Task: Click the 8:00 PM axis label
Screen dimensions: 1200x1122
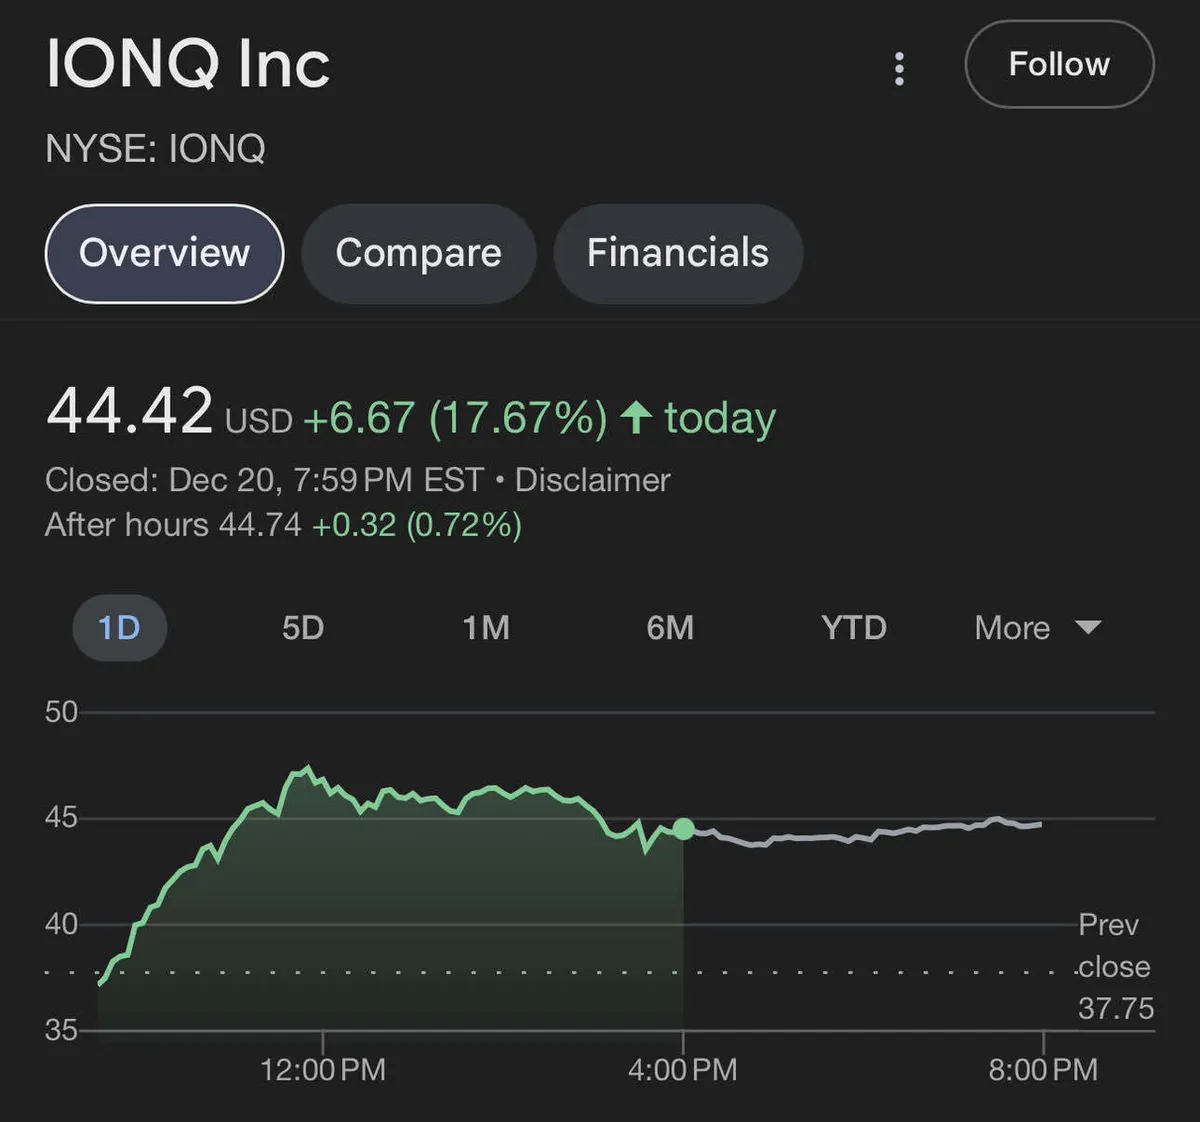Action: [1042, 1070]
